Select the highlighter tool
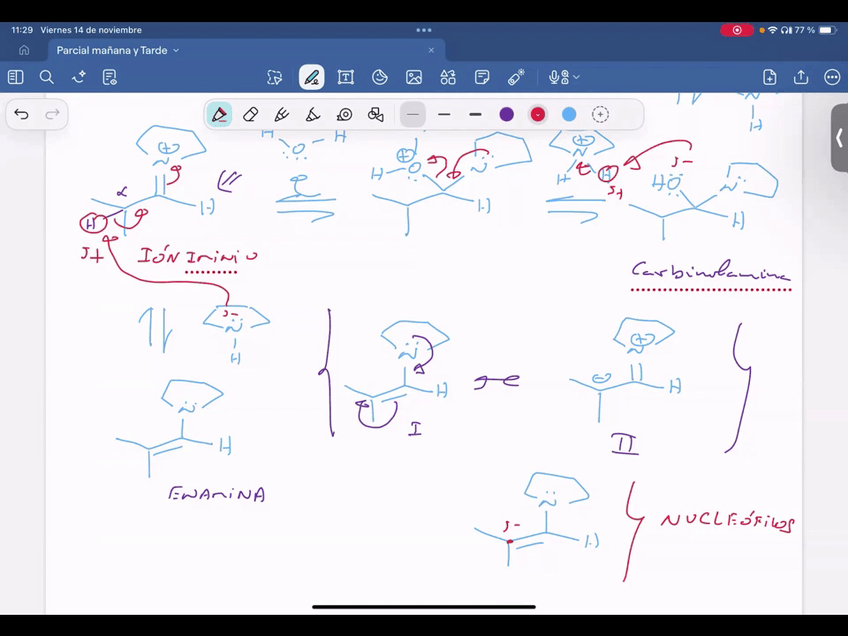 pos(282,115)
